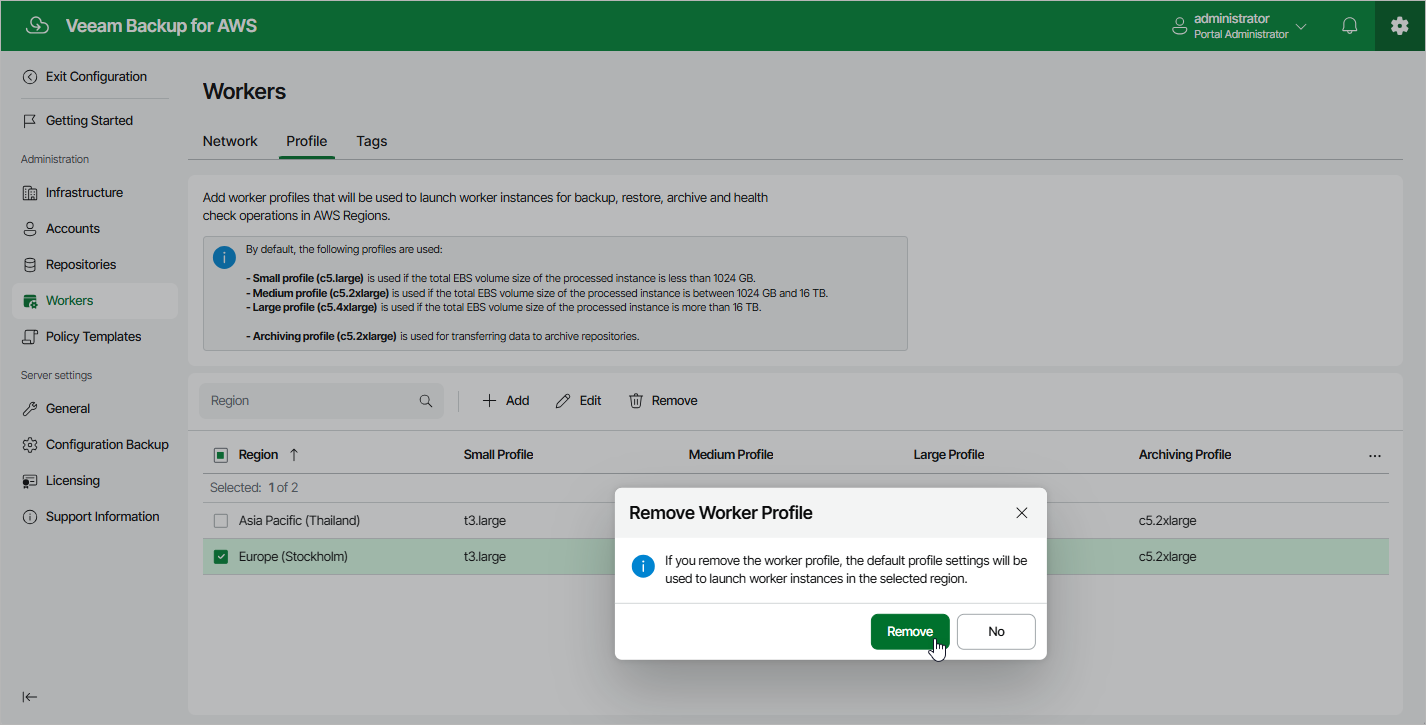Image resolution: width=1426 pixels, height=725 pixels.
Task: Expand the administrator account dropdown chevron
Action: click(1301, 27)
